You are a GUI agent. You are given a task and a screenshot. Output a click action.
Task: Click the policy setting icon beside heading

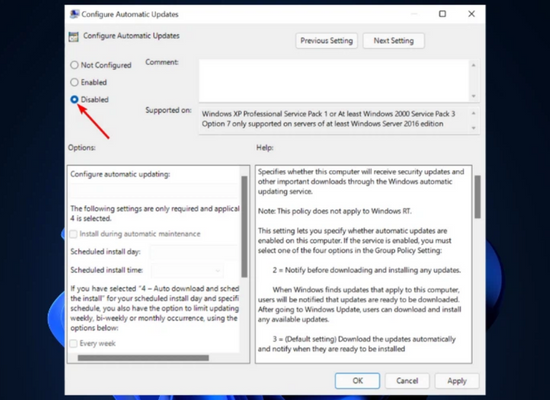pyautogui.click(x=74, y=36)
